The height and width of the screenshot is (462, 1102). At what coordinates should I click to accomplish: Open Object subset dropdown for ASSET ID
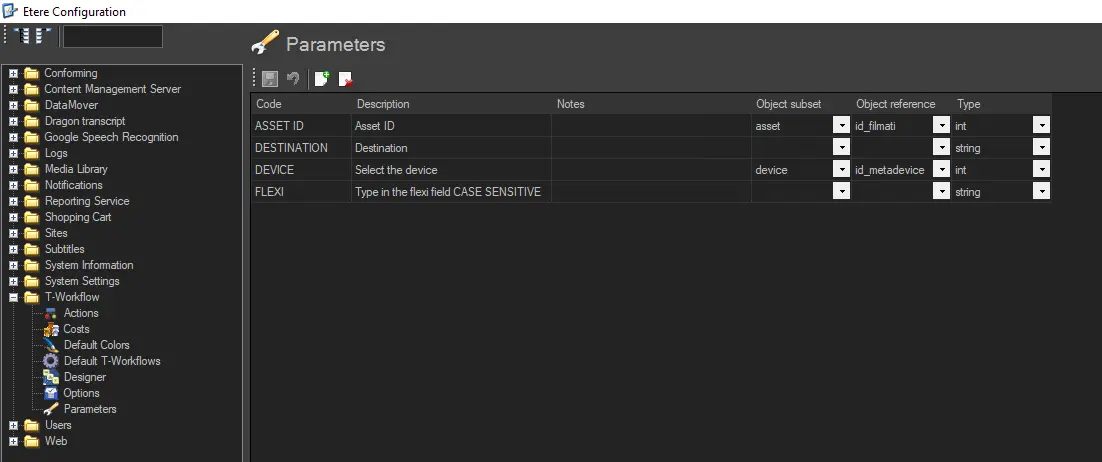coord(840,126)
